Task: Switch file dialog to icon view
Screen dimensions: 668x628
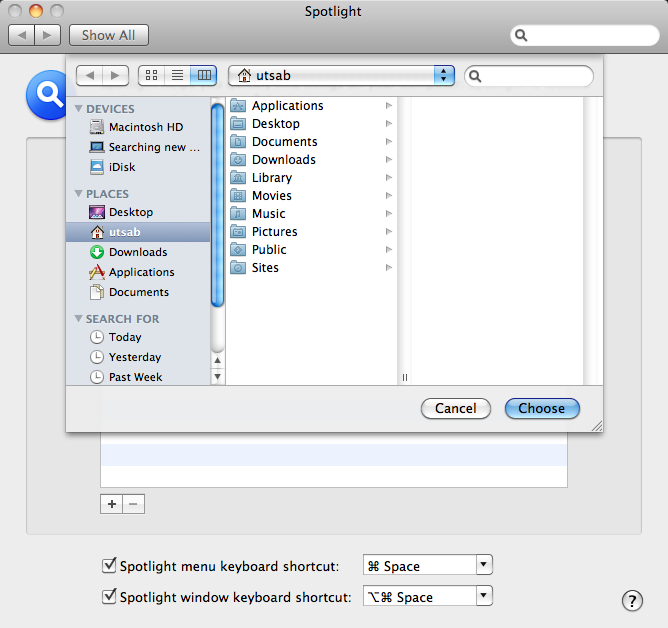Action: [x=151, y=76]
